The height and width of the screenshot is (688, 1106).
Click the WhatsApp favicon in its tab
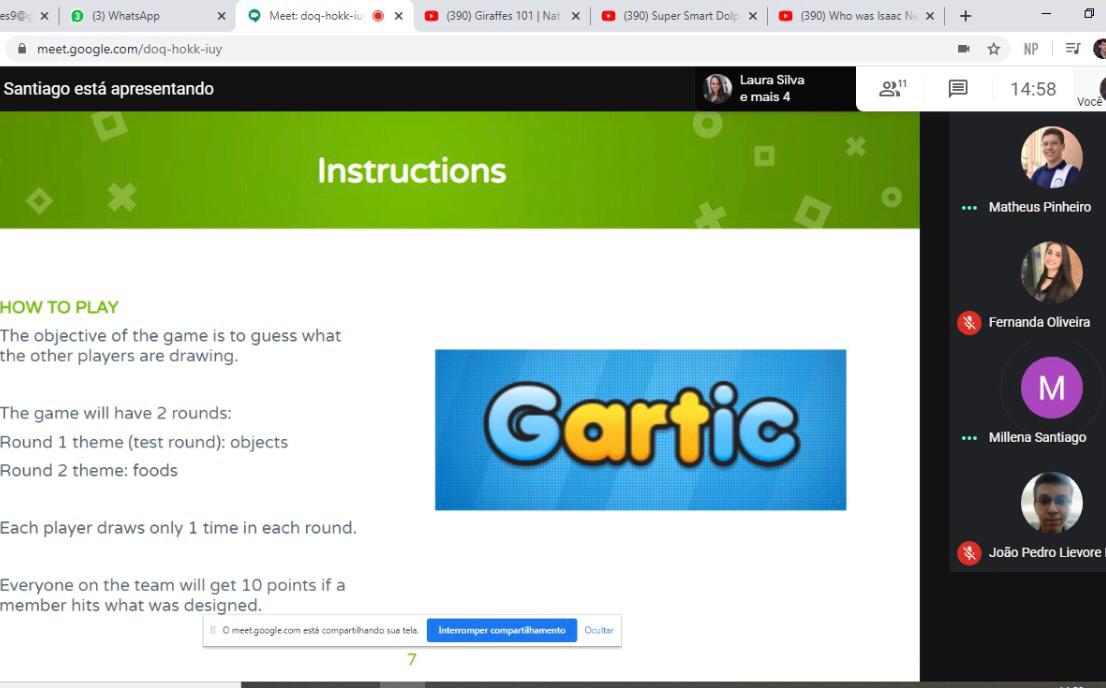pyautogui.click(x=78, y=16)
